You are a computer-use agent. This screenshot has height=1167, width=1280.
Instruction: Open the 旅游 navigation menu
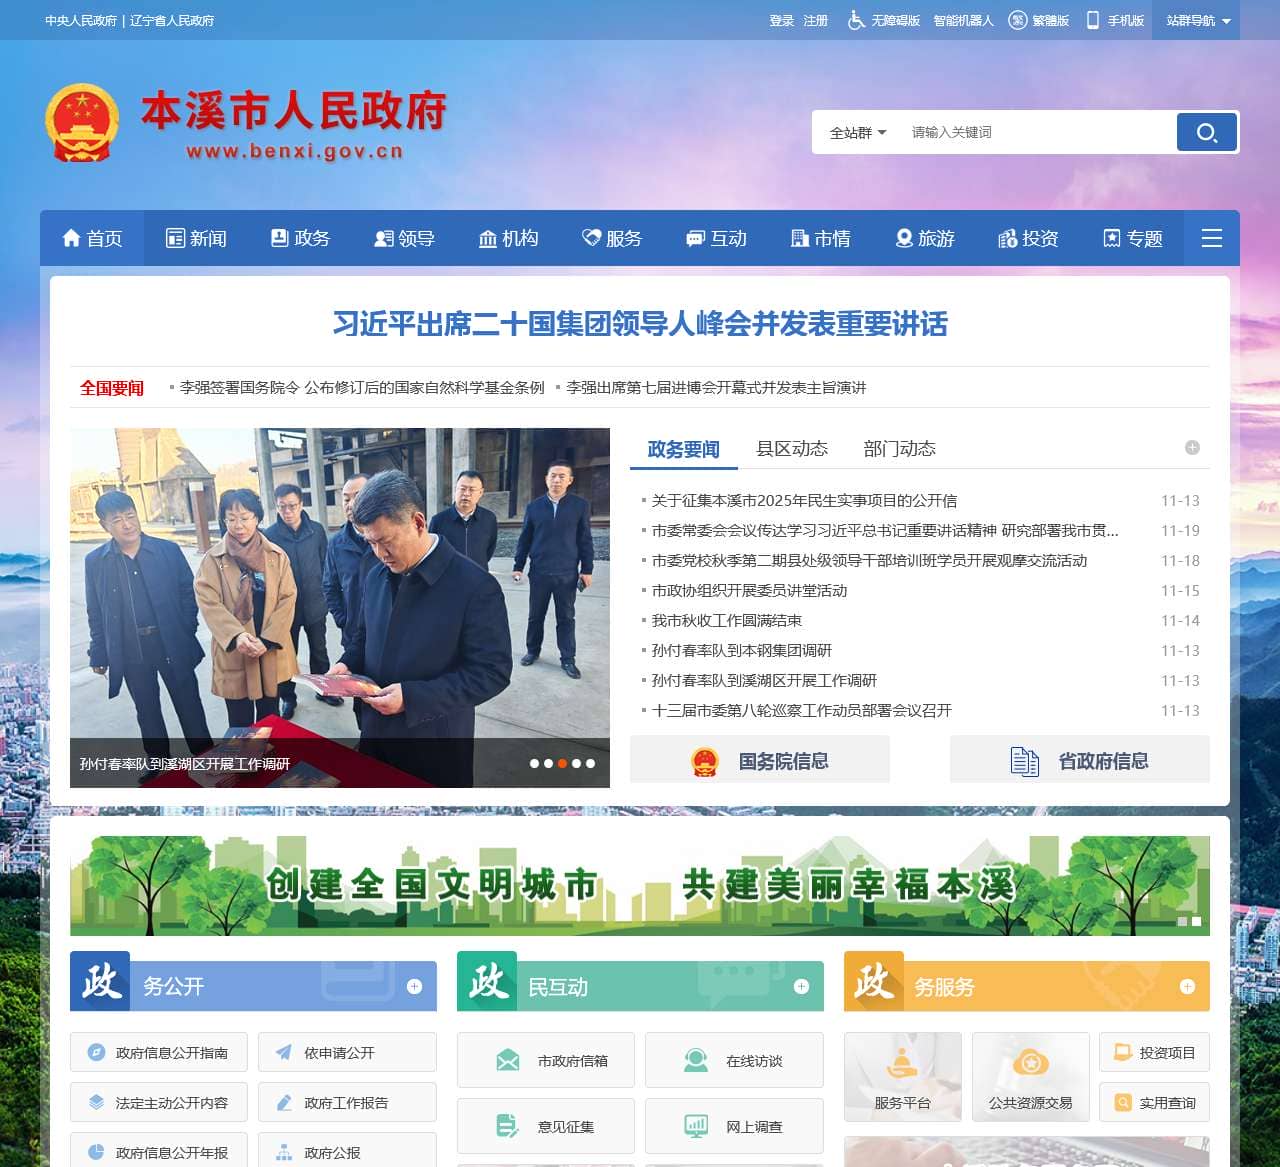[x=925, y=238]
